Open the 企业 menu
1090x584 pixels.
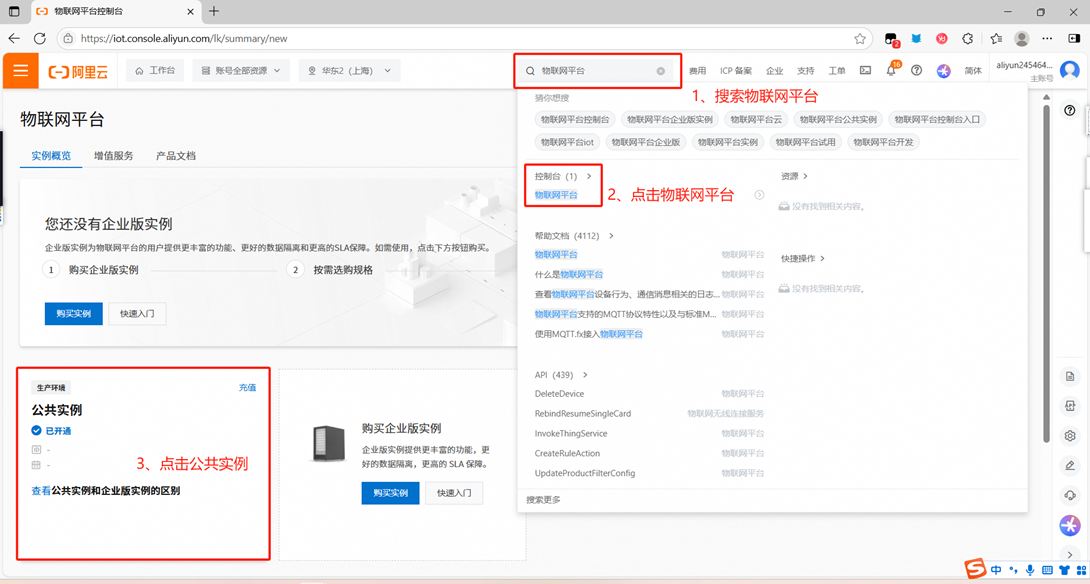774,71
